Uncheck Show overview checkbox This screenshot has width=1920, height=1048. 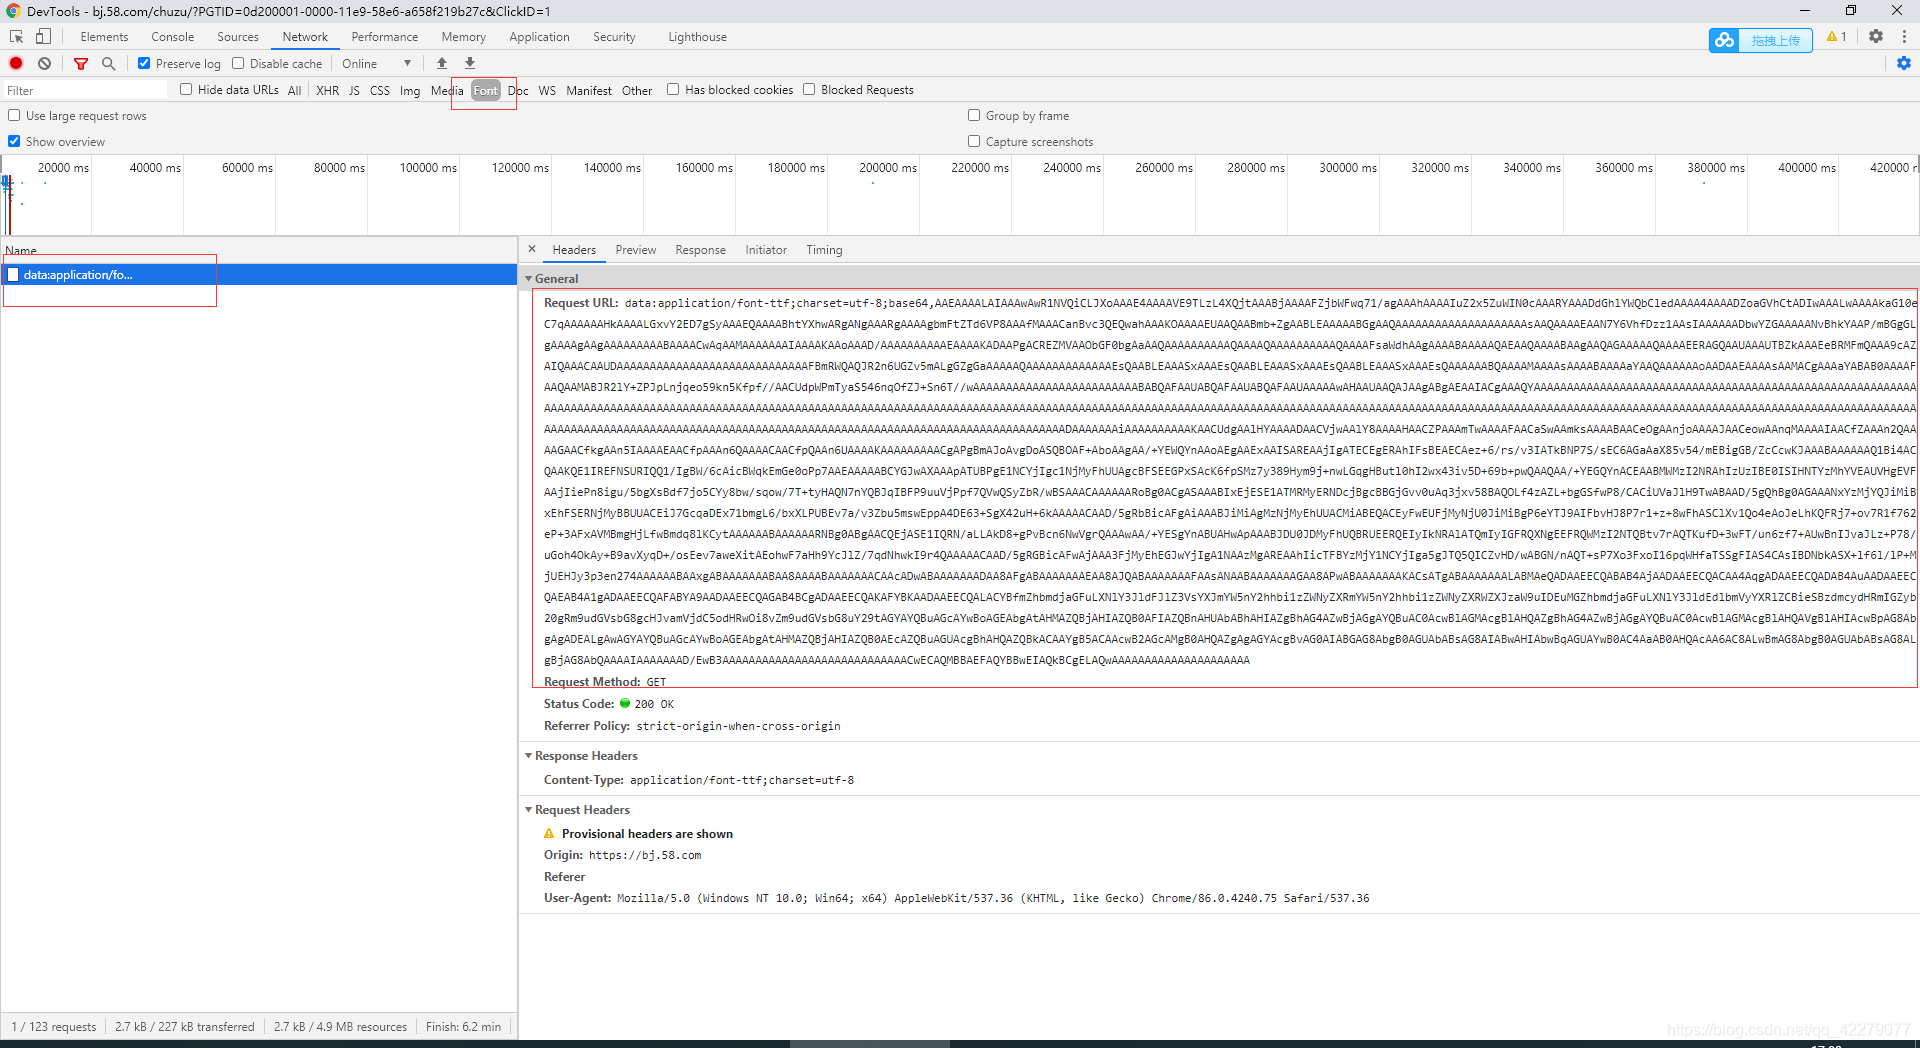point(14,141)
